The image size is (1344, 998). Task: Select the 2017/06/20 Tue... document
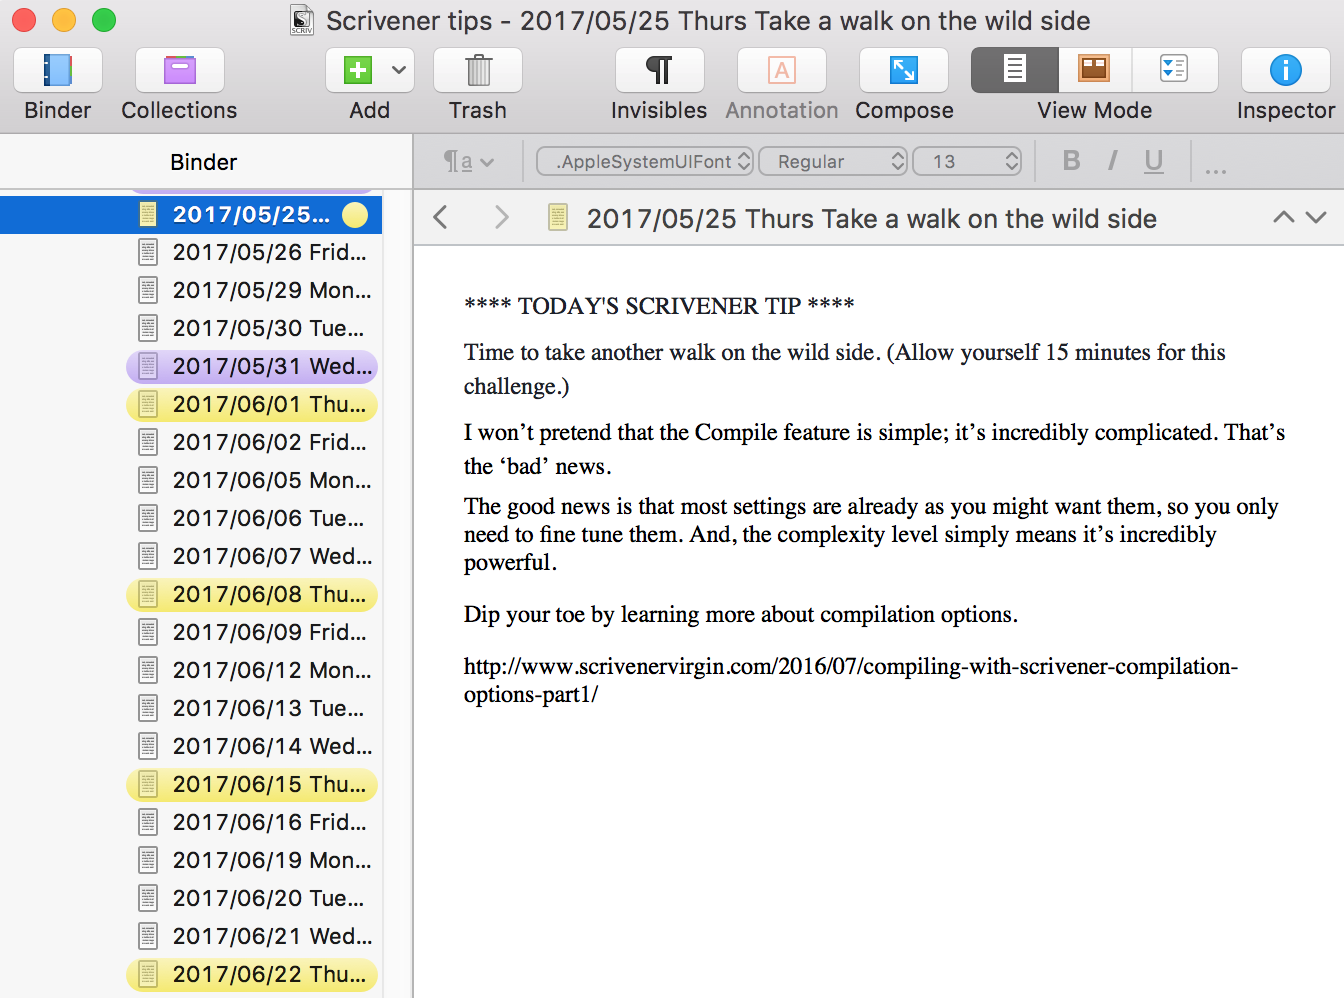(x=252, y=898)
